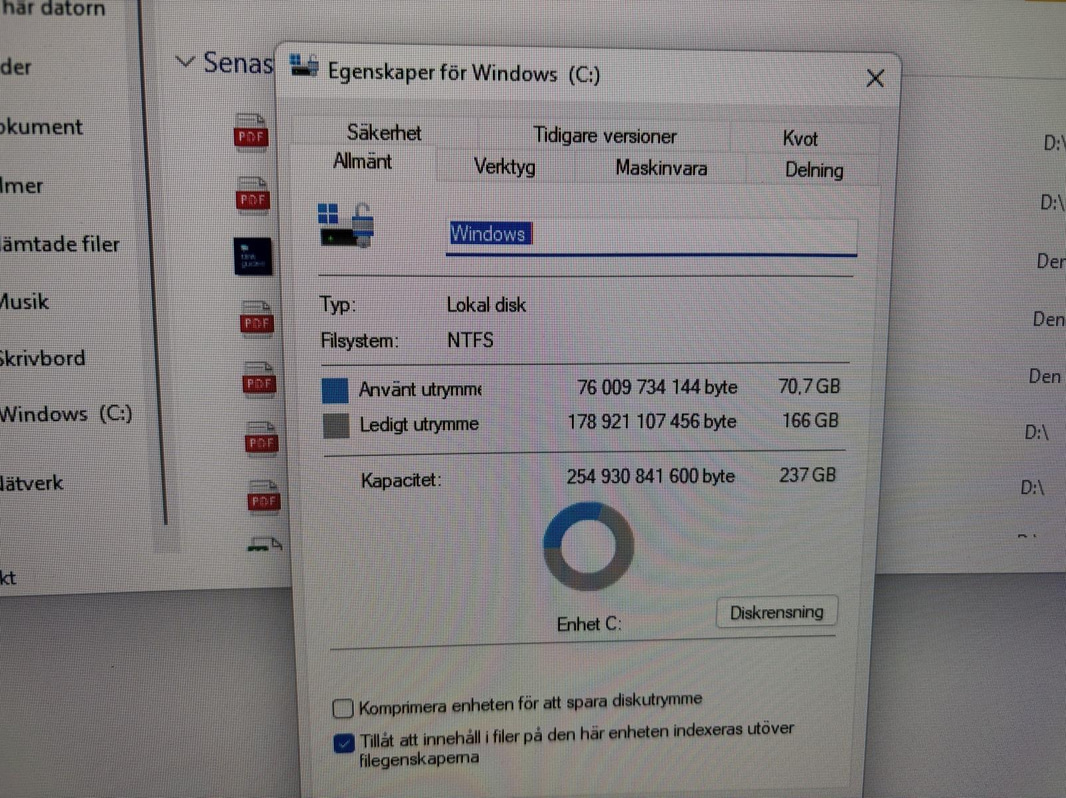Select Hämtade filer in Explorer sidebar
The image size is (1066, 798).
(60, 244)
